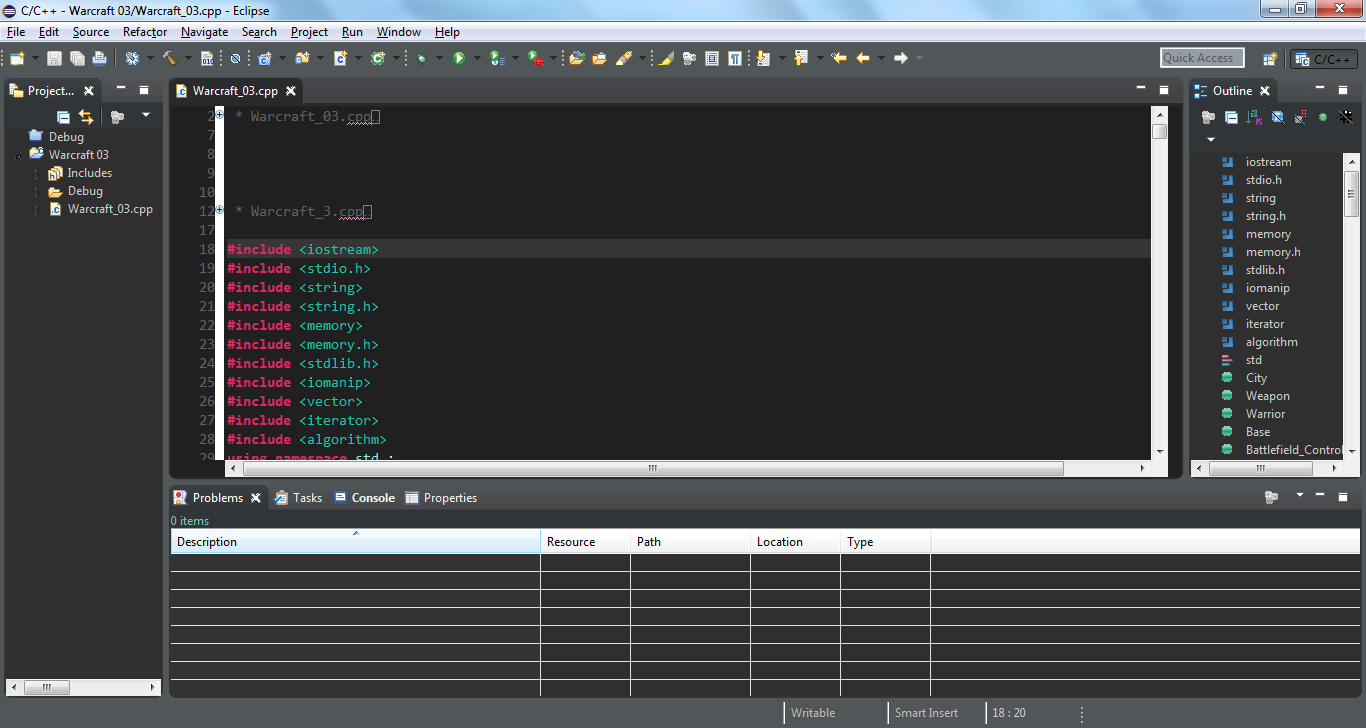Switch to the Properties tab
This screenshot has width=1366, height=728.
tap(441, 497)
